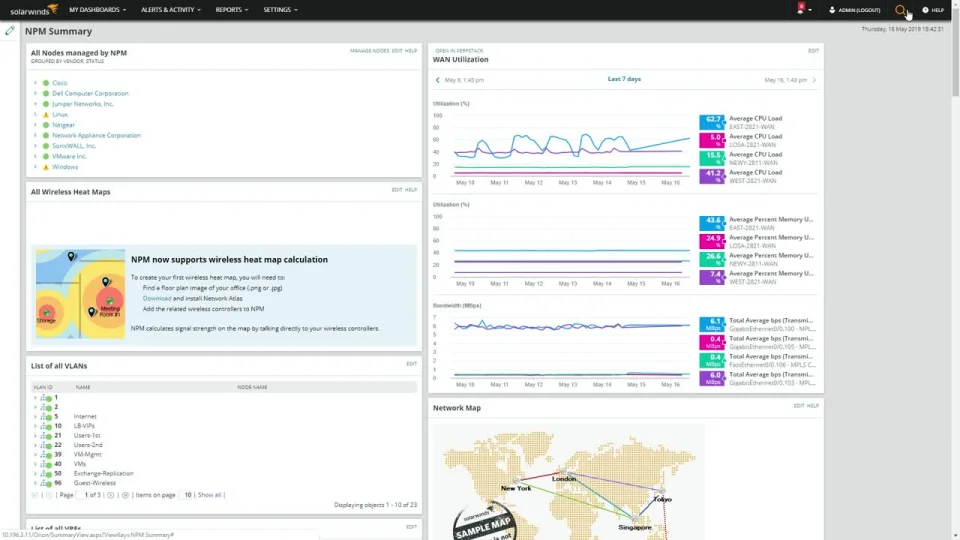Click the VLAN ID column header
This screenshot has width=960, height=540.
click(x=43, y=388)
